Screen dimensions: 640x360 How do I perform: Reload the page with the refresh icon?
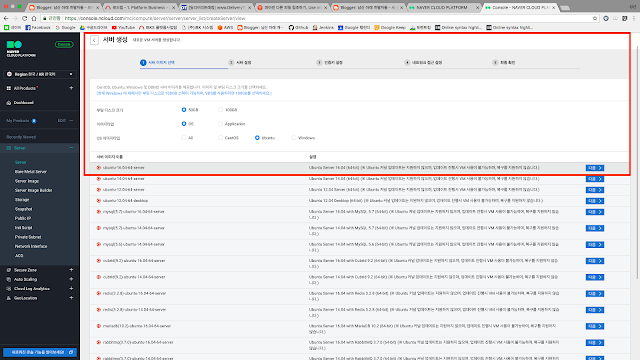pyautogui.click(x=24, y=18)
